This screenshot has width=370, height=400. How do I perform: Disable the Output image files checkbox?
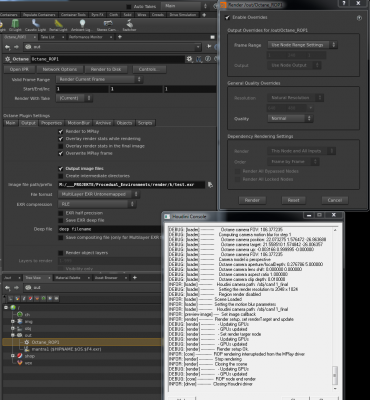coord(61,169)
